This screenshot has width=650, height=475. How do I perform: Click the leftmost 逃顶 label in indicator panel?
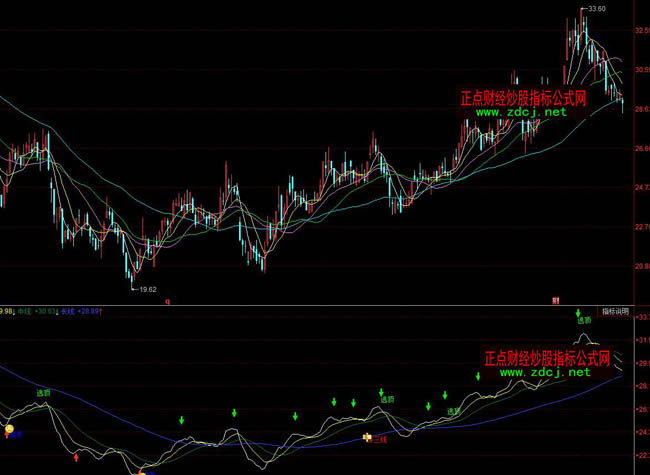pos(44,393)
